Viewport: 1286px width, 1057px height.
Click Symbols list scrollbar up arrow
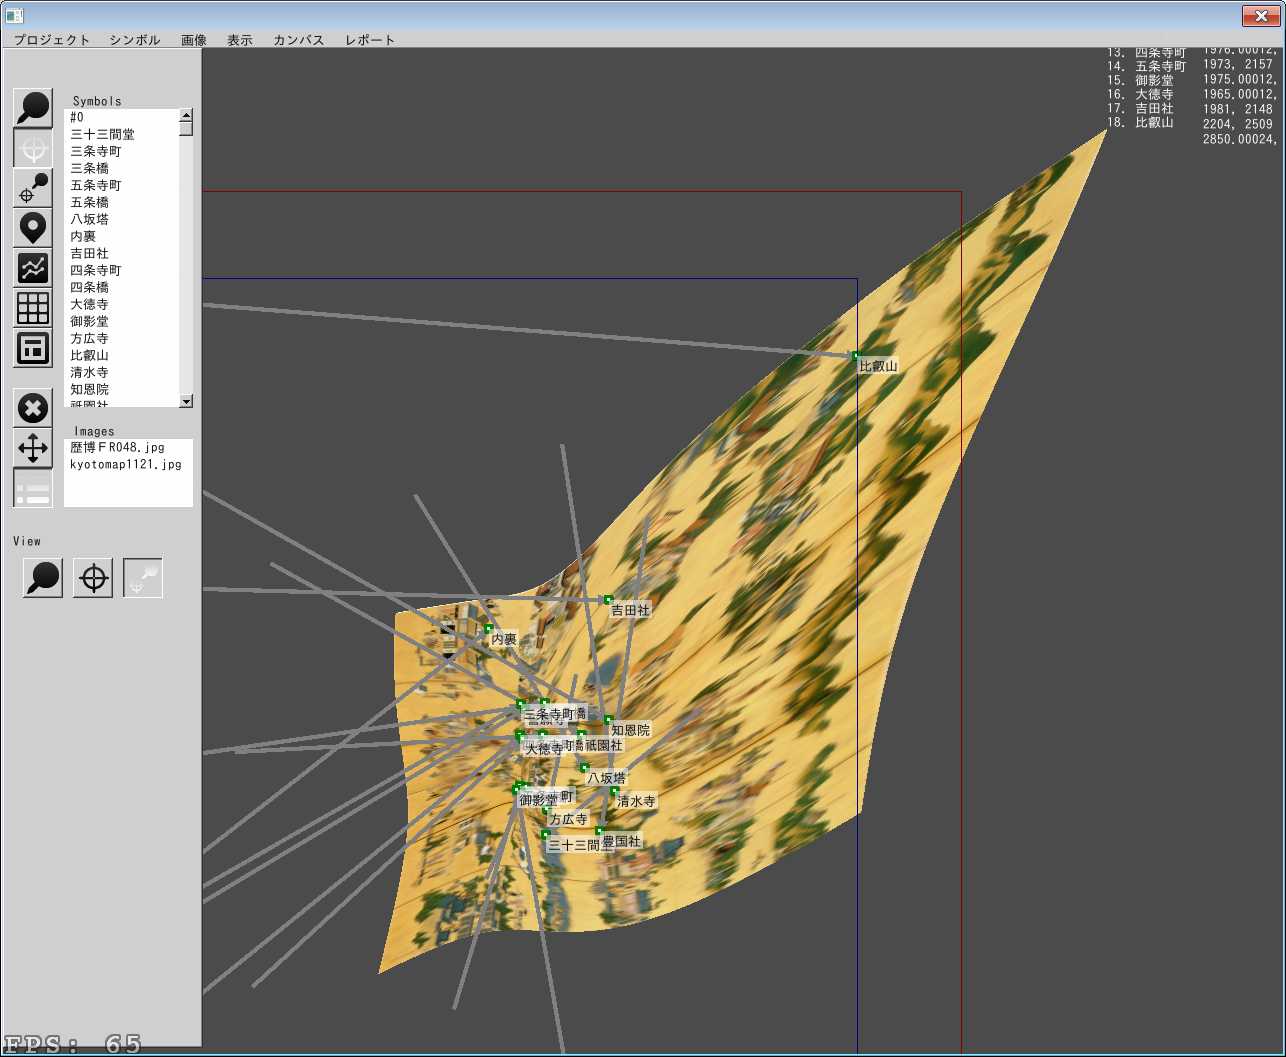coord(186,114)
